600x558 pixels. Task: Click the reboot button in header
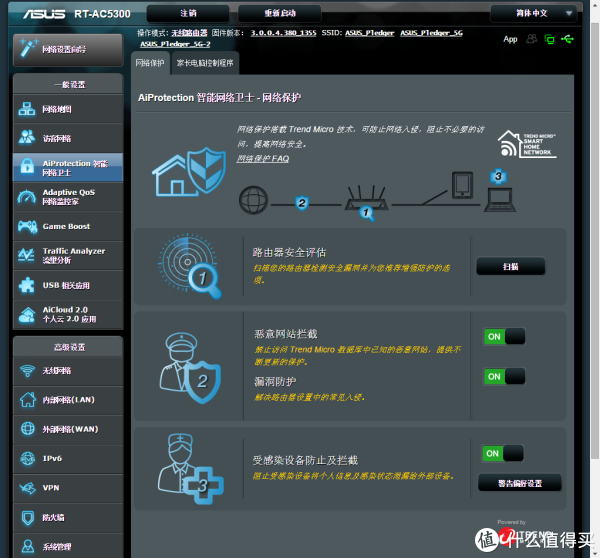tap(280, 13)
